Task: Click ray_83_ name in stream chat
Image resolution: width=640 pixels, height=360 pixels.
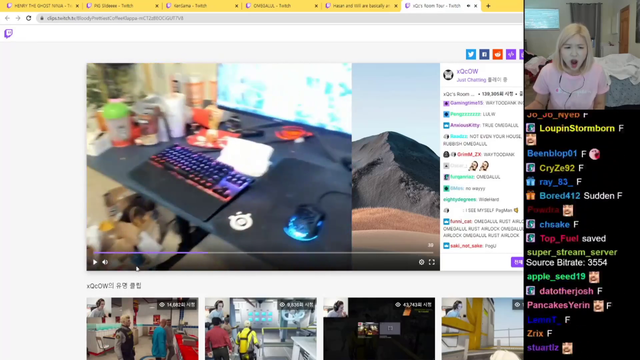Action: click(556, 182)
